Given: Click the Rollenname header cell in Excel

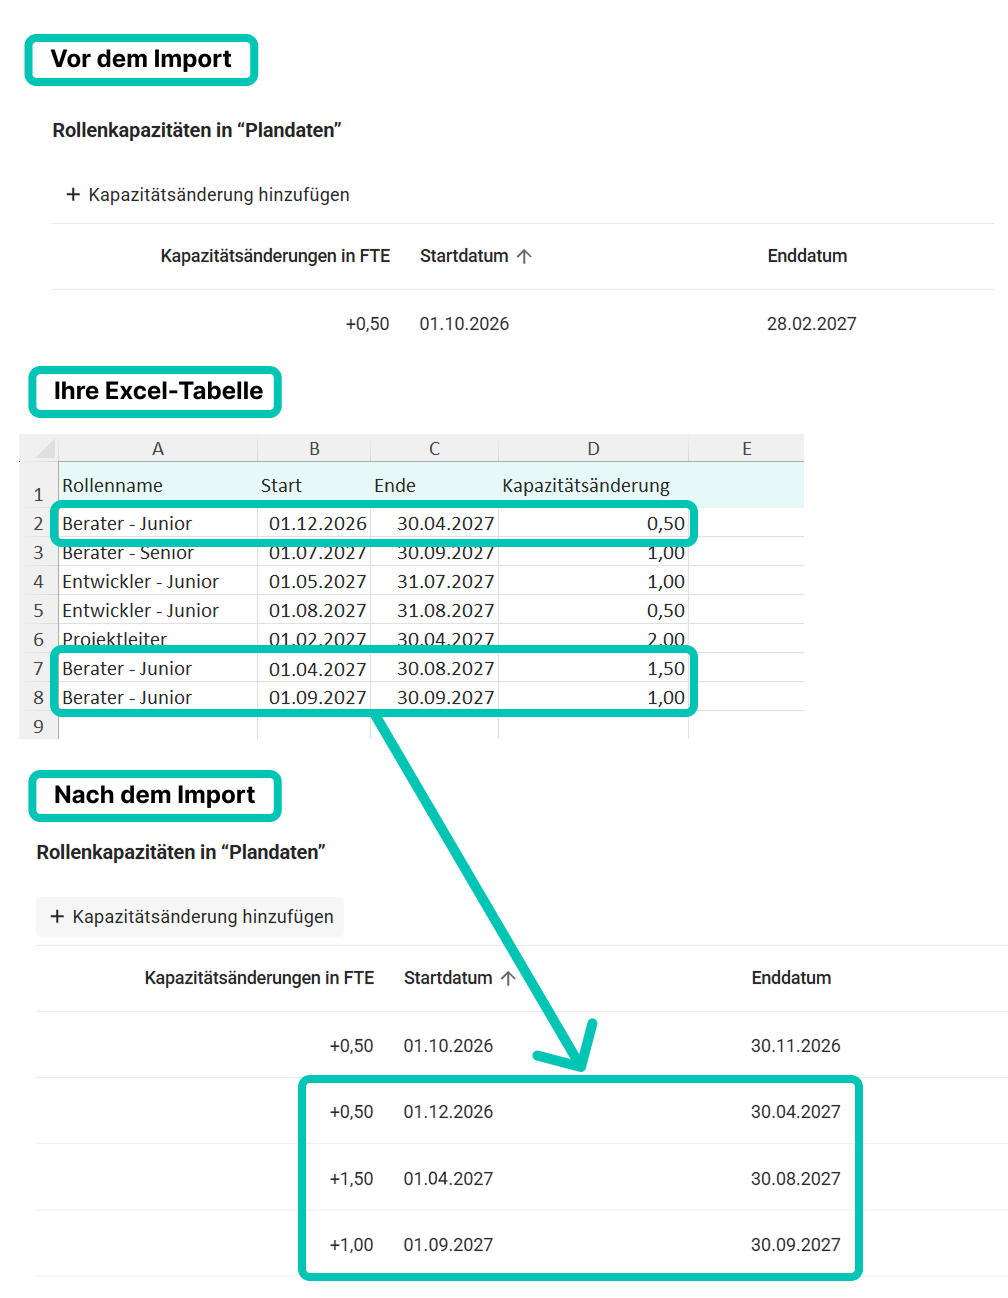Looking at the screenshot, I should tap(158, 486).
